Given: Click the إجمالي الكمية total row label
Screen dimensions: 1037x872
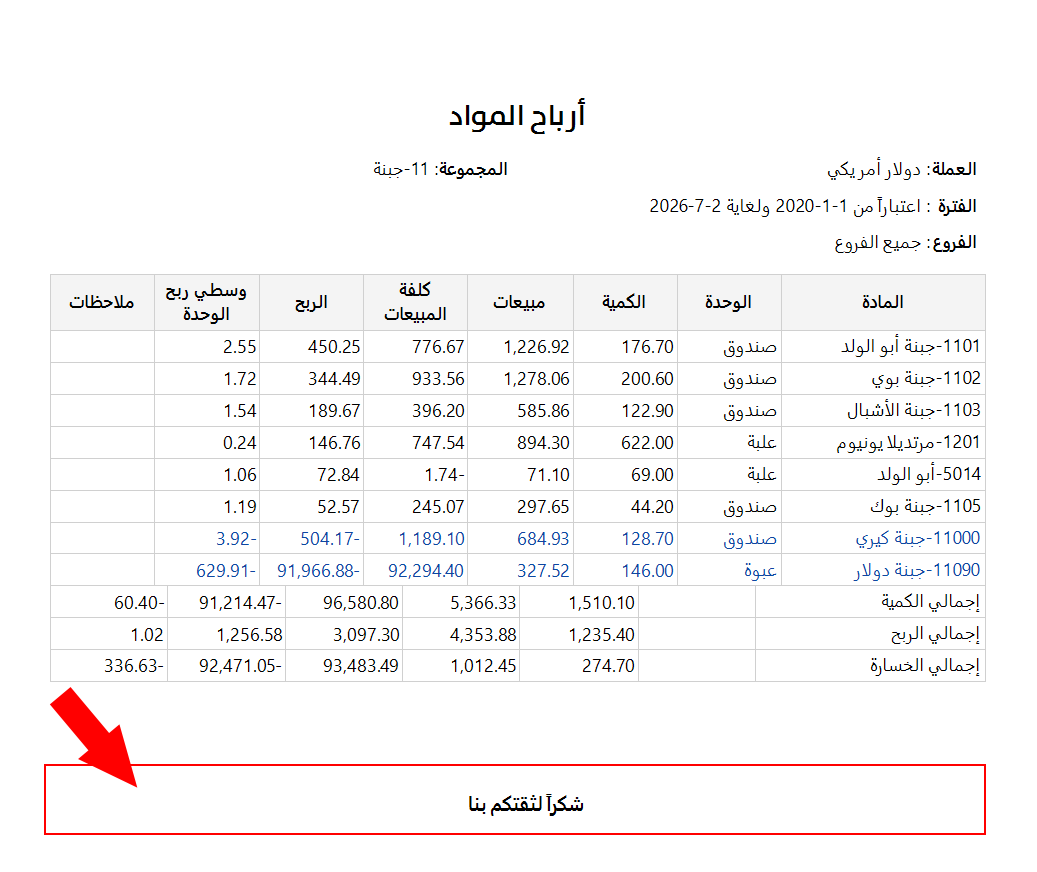Looking at the screenshot, I should (x=930, y=602).
